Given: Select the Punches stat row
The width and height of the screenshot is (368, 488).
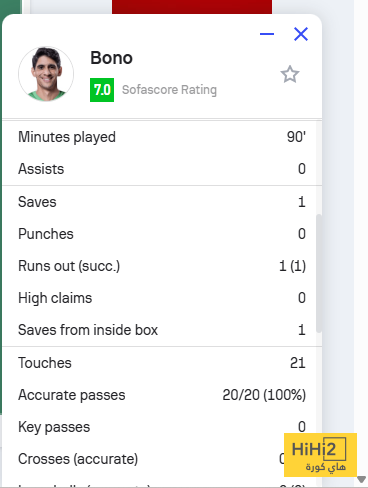Looking at the screenshot, I should pos(162,234).
